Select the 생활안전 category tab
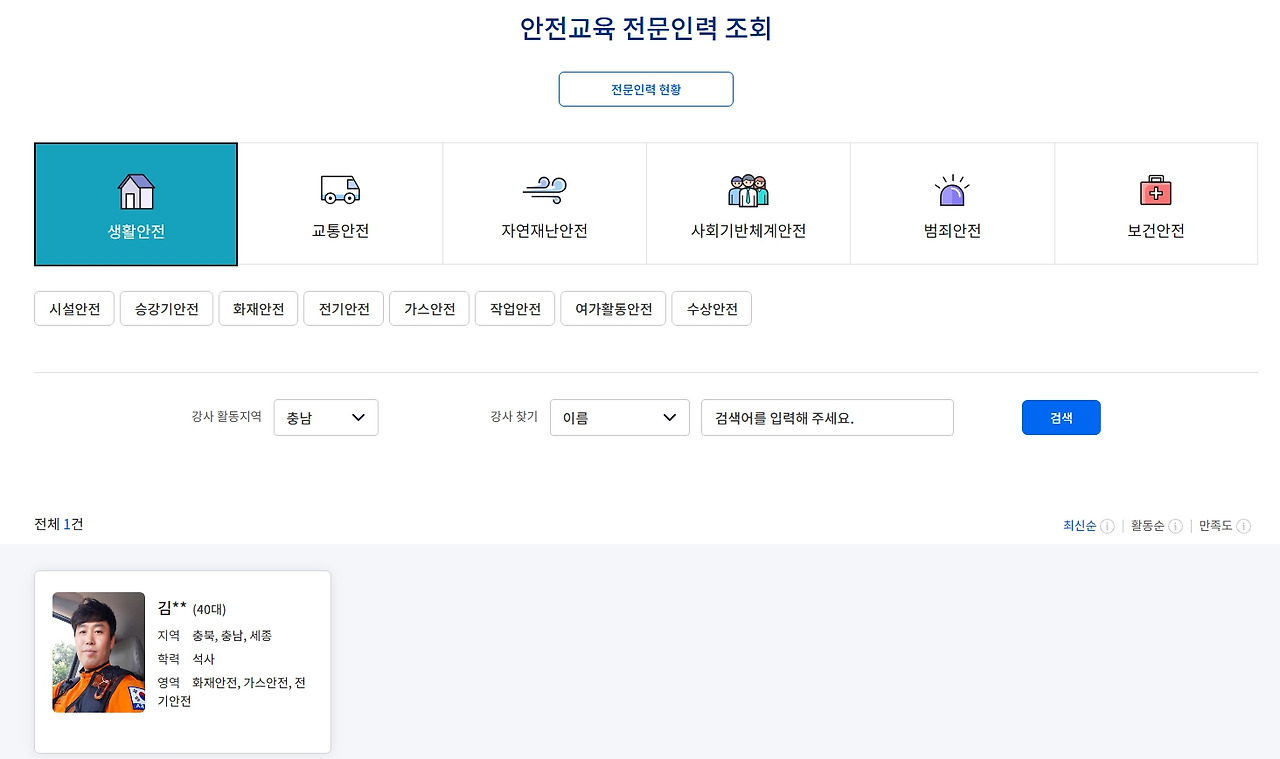The height and width of the screenshot is (759, 1280). pos(136,204)
